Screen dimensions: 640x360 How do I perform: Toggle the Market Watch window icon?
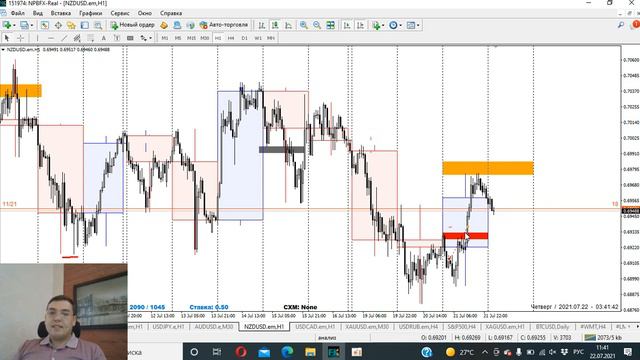coord(44,25)
